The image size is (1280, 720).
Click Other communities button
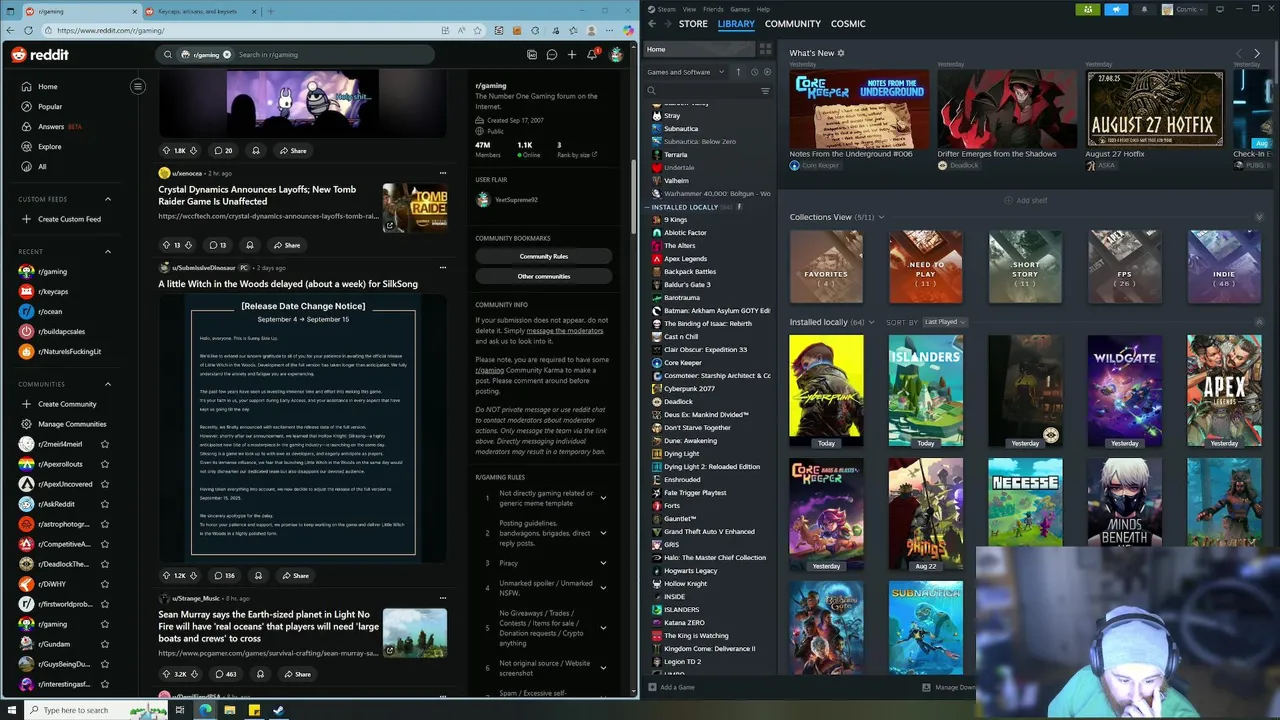[544, 276]
